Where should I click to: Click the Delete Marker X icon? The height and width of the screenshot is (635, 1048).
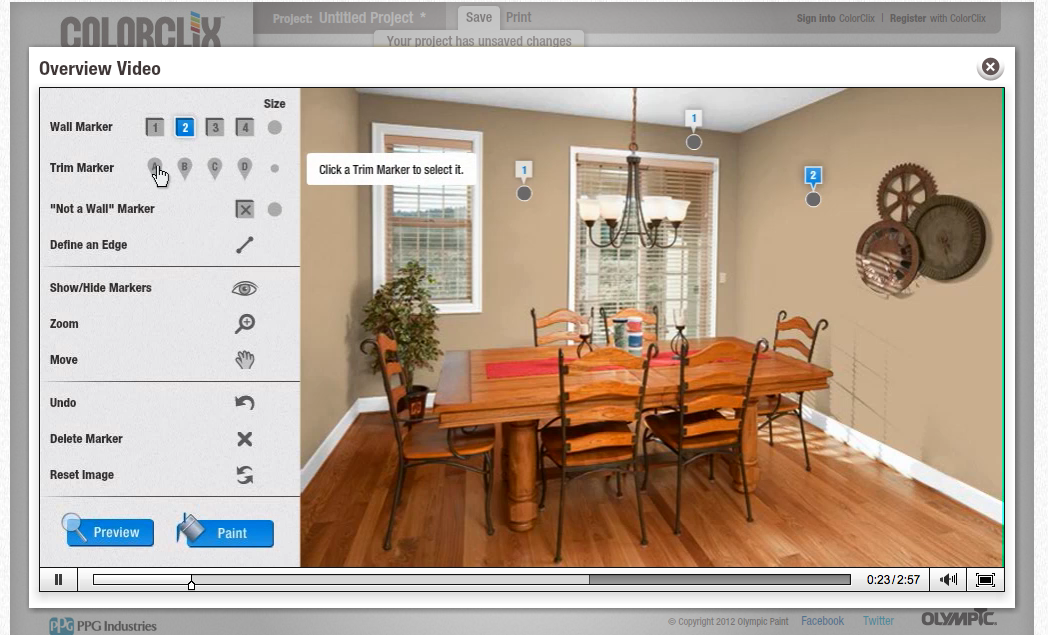(245, 438)
